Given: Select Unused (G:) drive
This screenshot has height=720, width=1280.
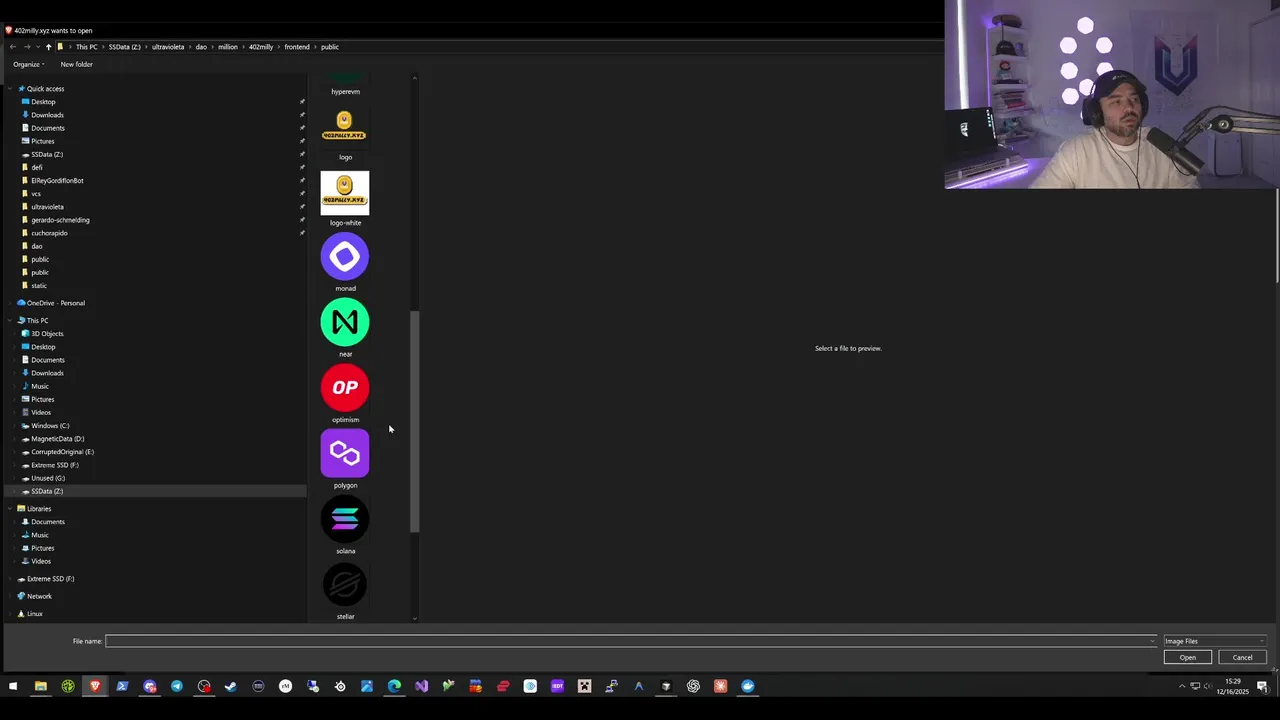Looking at the screenshot, I should pyautogui.click(x=48, y=478).
